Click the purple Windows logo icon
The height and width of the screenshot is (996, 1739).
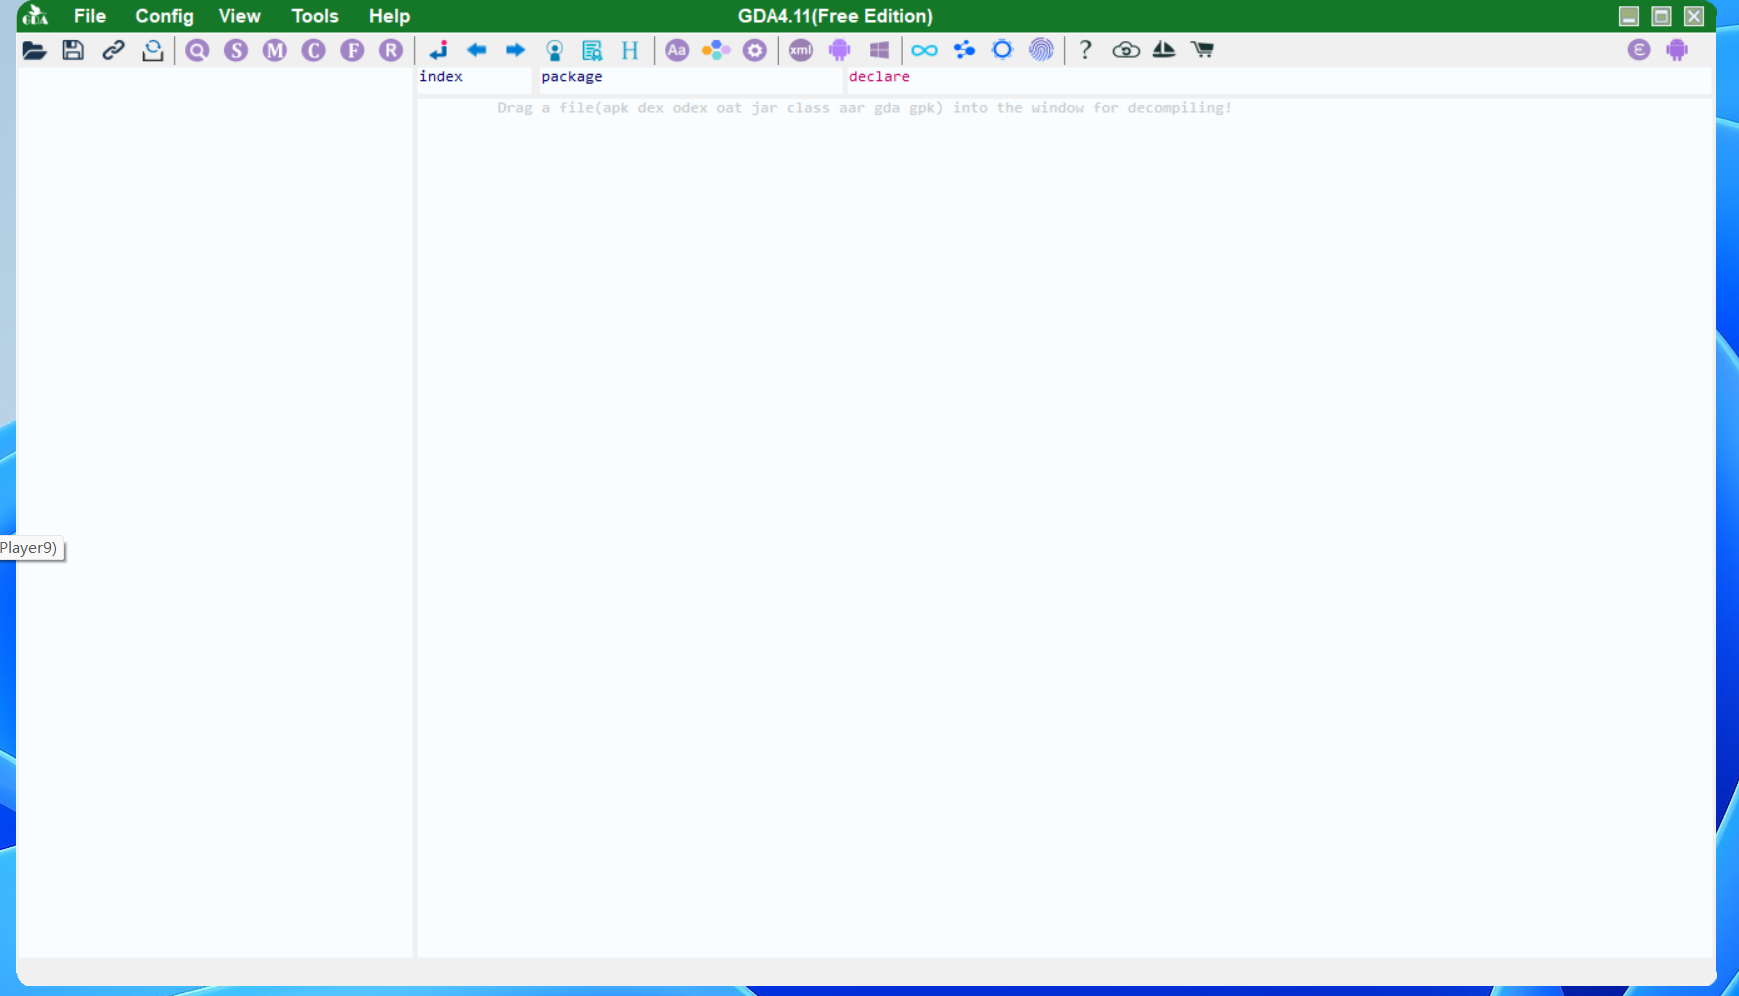tap(879, 50)
